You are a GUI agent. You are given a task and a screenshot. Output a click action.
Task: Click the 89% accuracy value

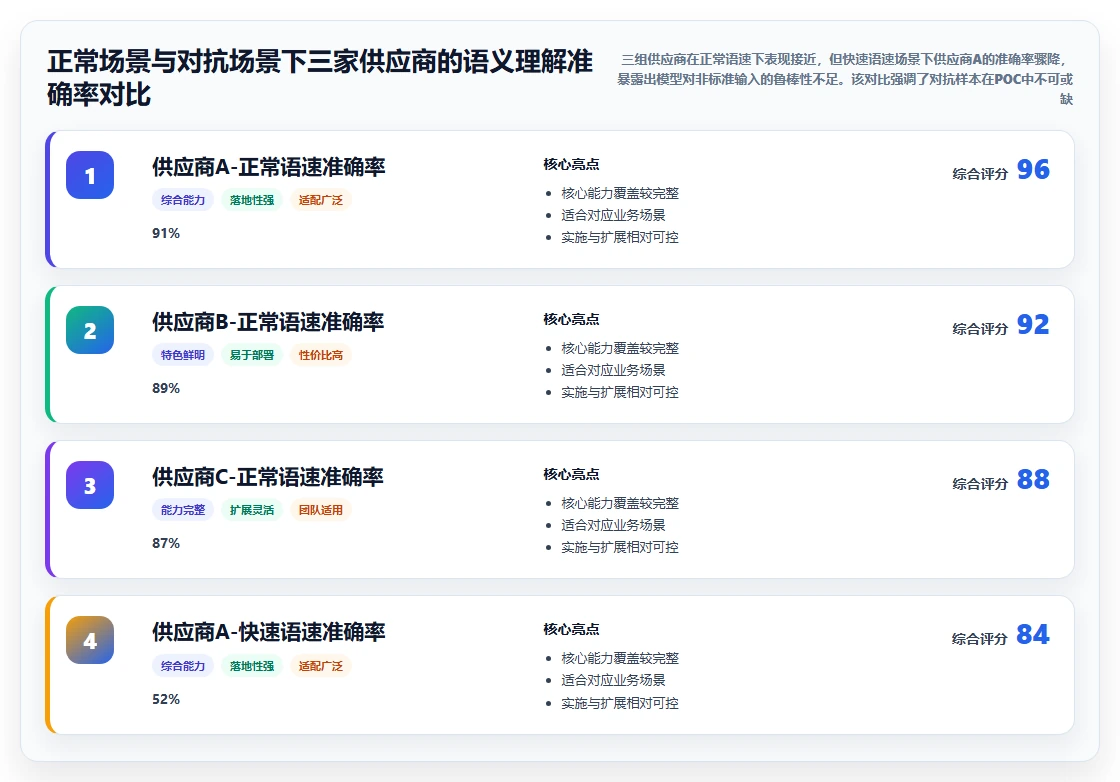[166, 389]
